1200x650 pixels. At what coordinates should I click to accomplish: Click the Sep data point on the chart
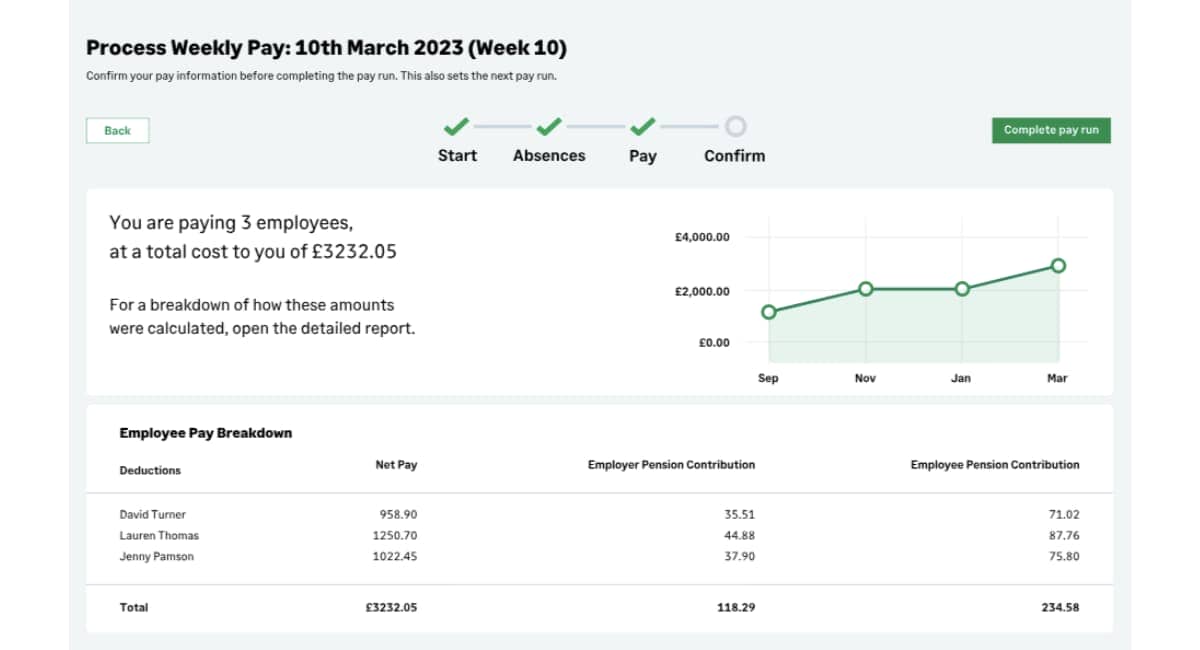pyautogui.click(x=767, y=311)
